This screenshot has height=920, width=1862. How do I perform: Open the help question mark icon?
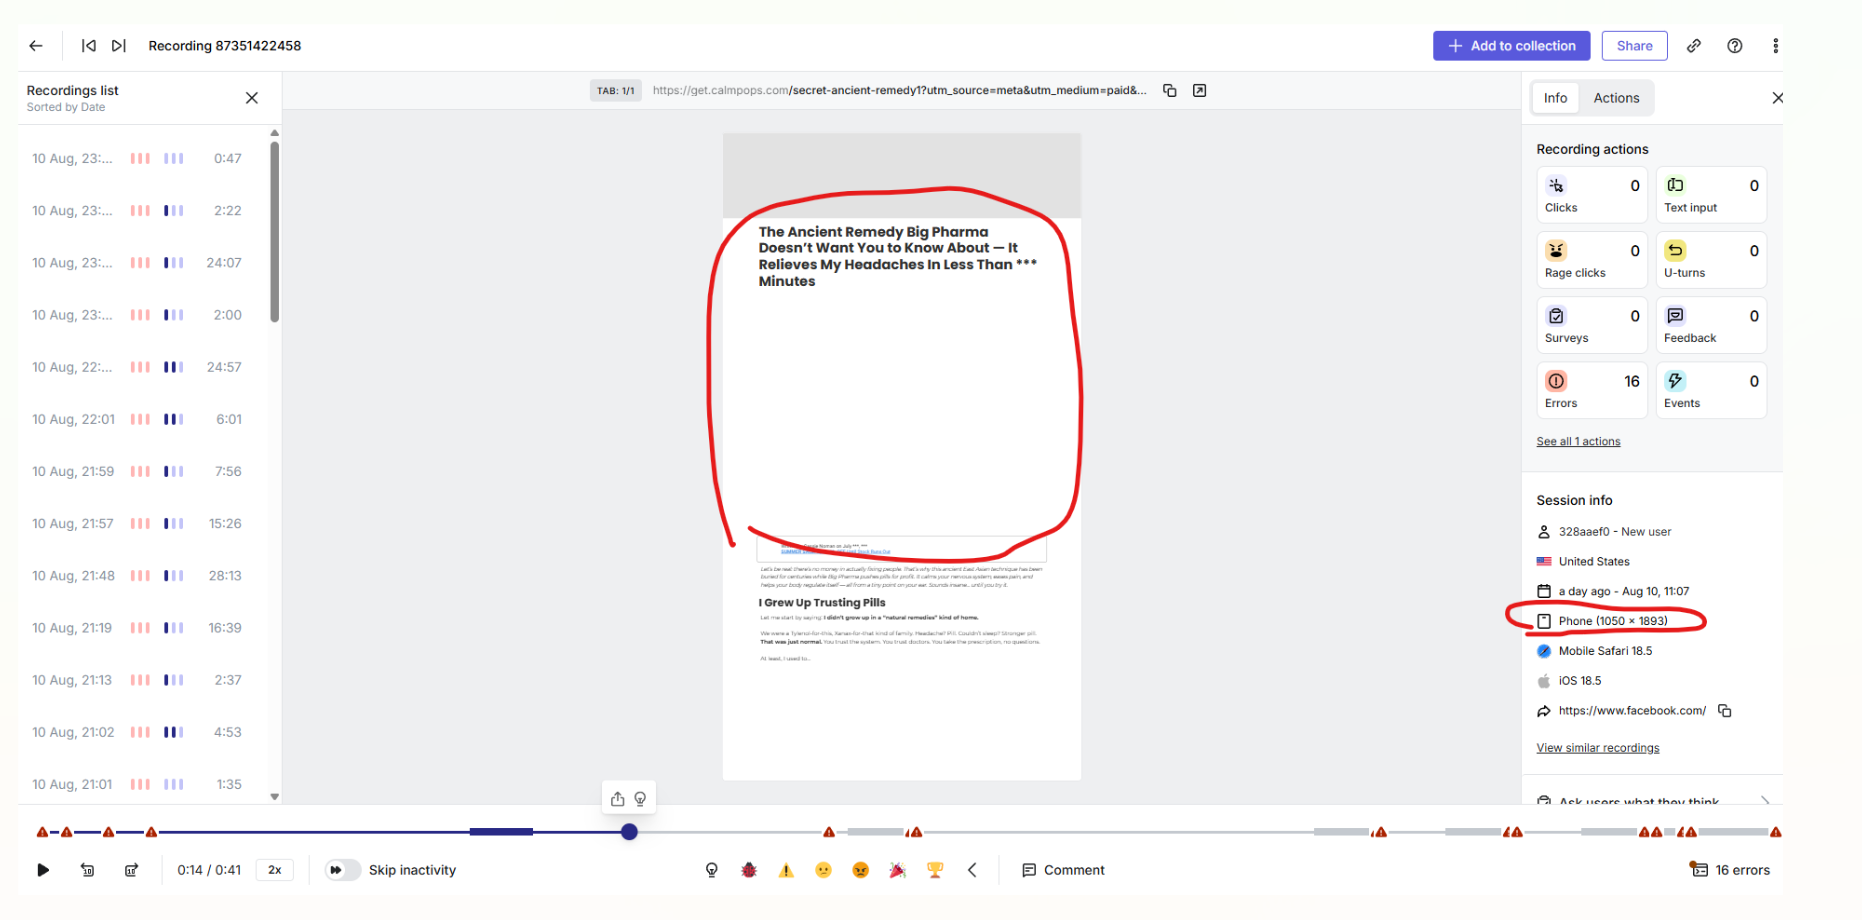[1735, 46]
